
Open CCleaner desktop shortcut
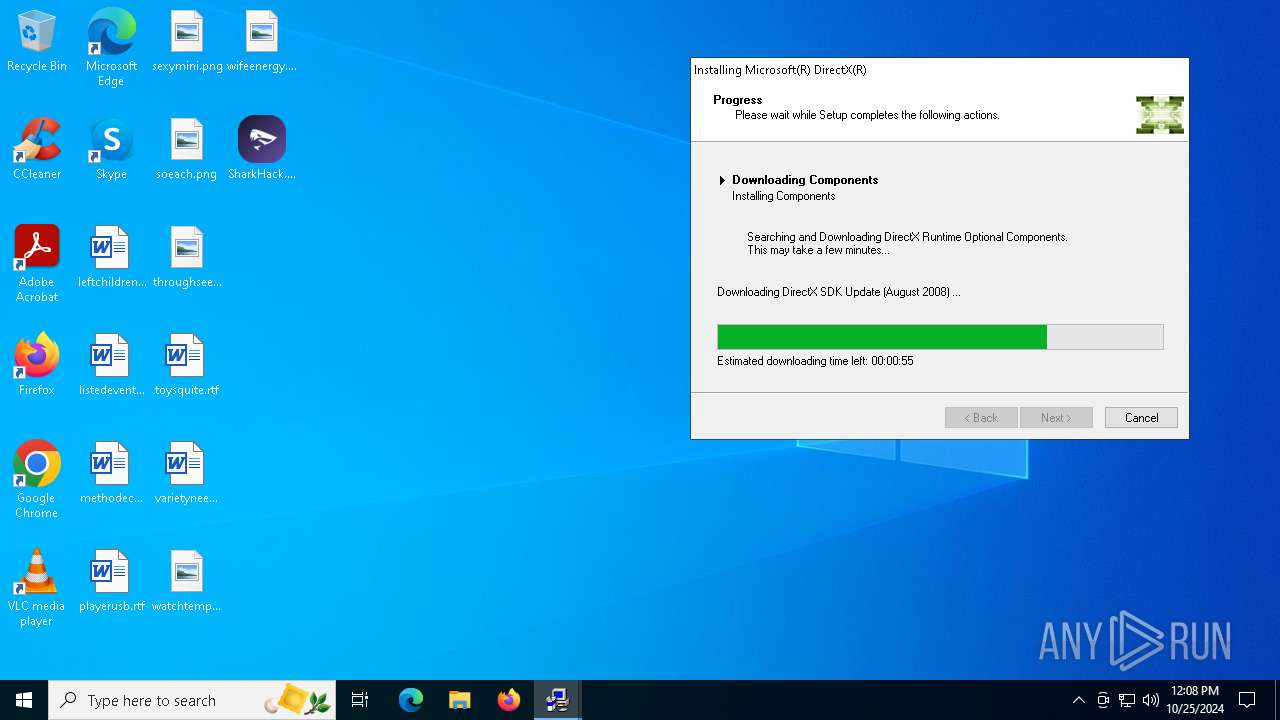tap(37, 148)
